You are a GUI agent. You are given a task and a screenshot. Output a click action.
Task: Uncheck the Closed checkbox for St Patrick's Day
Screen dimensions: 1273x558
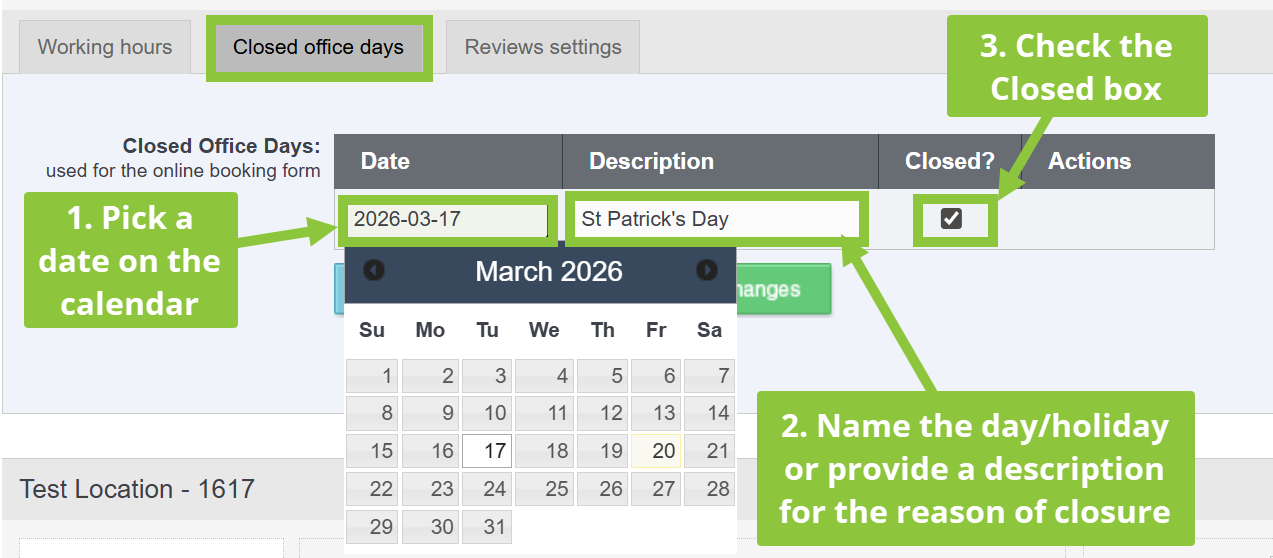951,219
